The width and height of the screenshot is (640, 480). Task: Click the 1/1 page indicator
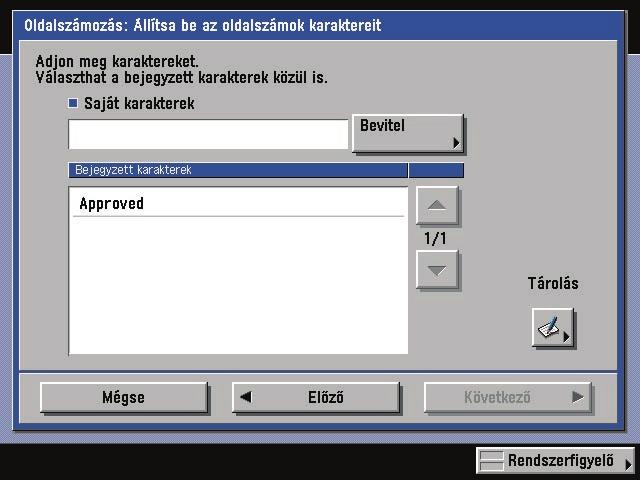coord(436,238)
